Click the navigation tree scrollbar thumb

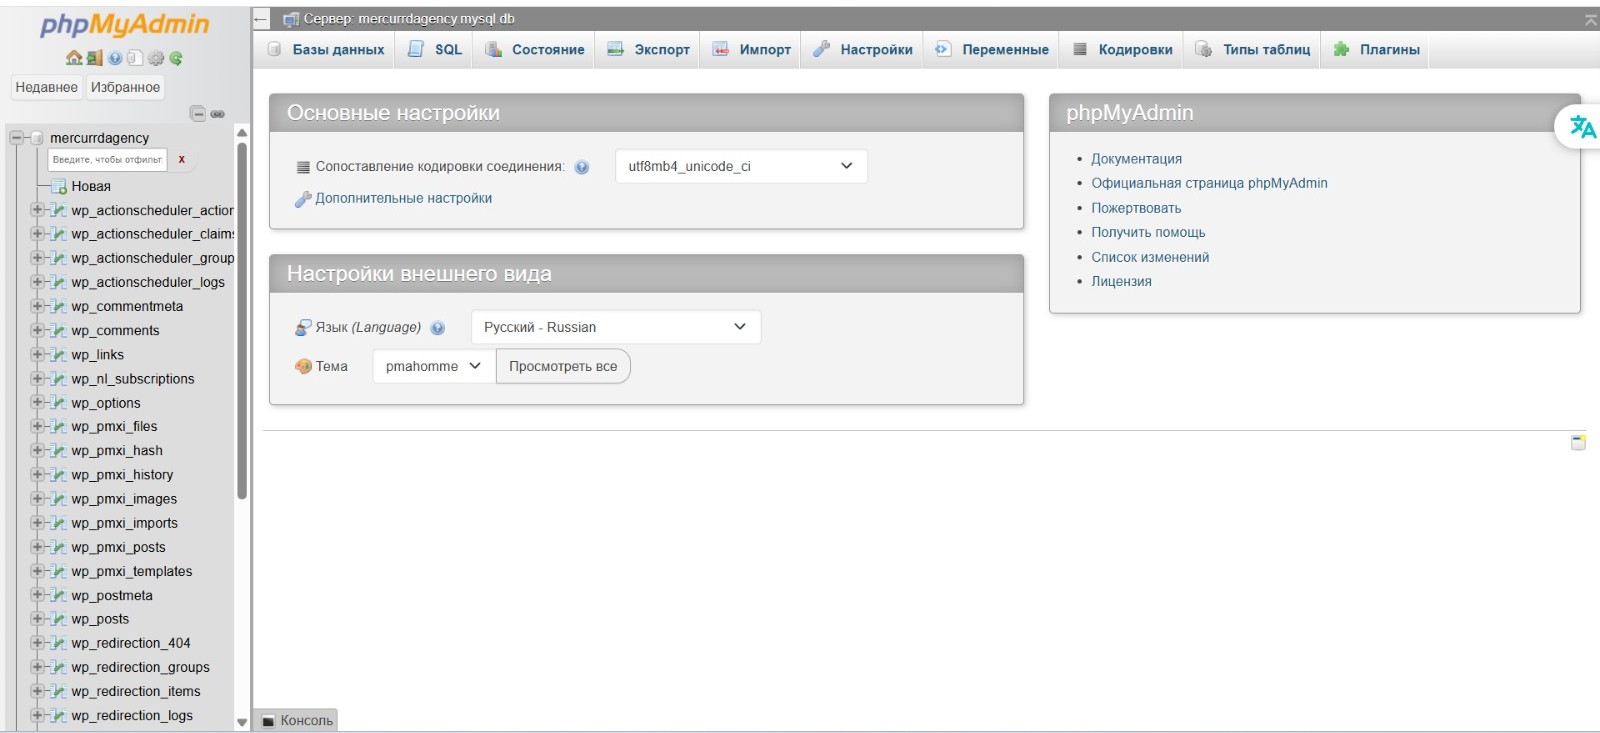[x=242, y=320]
